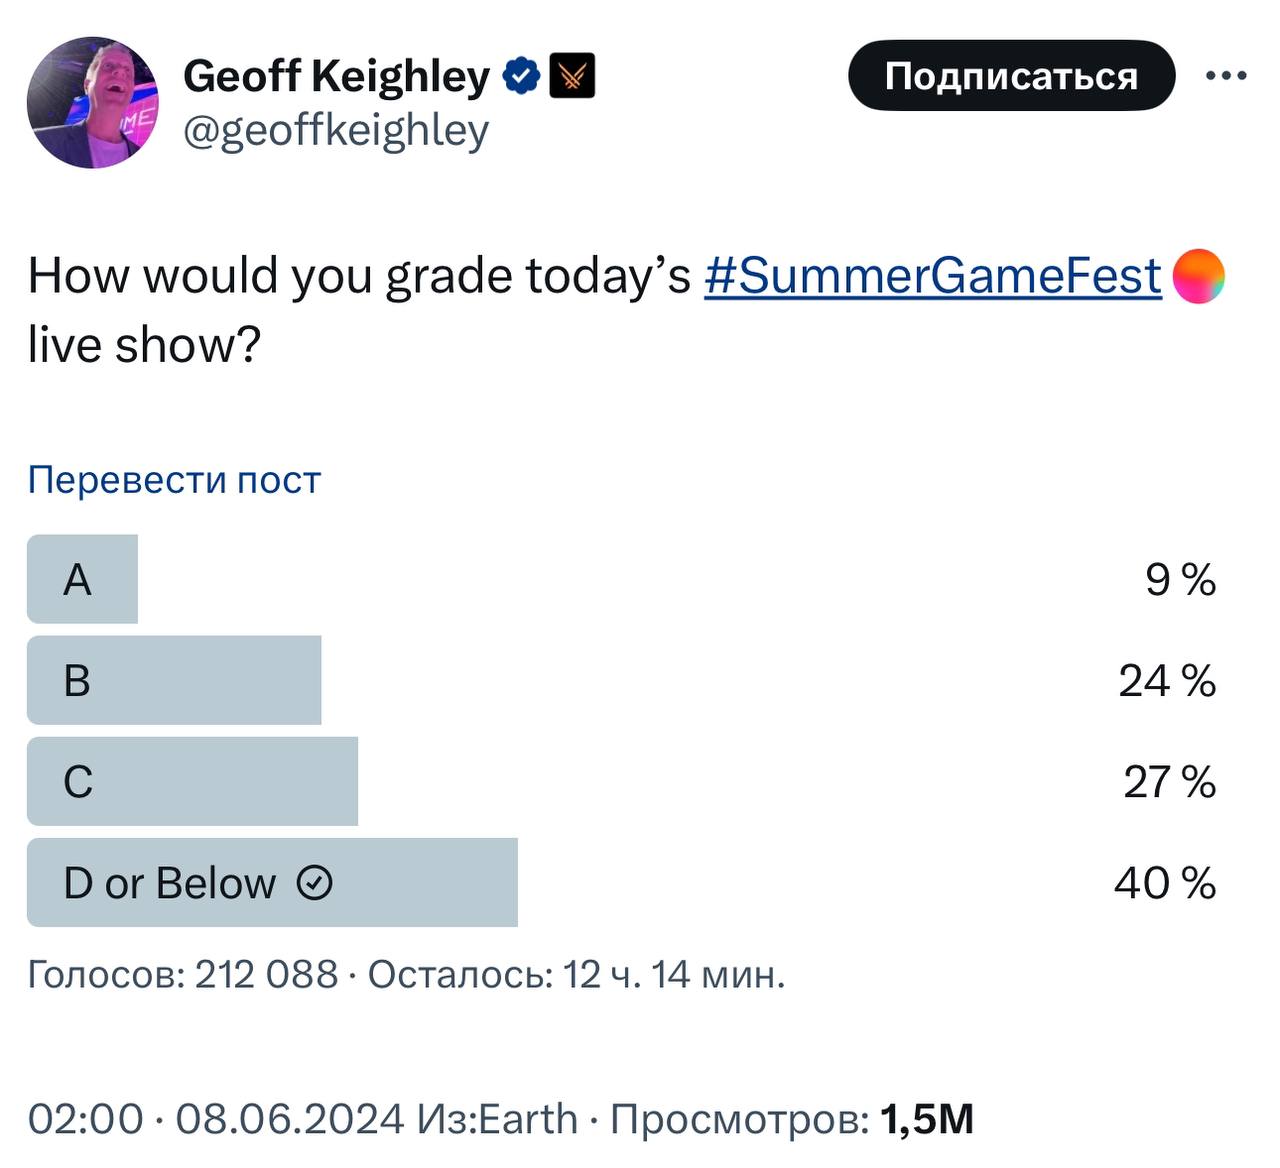Viewport: 1280px width, 1168px height.
Task: Click the Summer Game Fest gradient emoji
Action: click(x=1197, y=276)
